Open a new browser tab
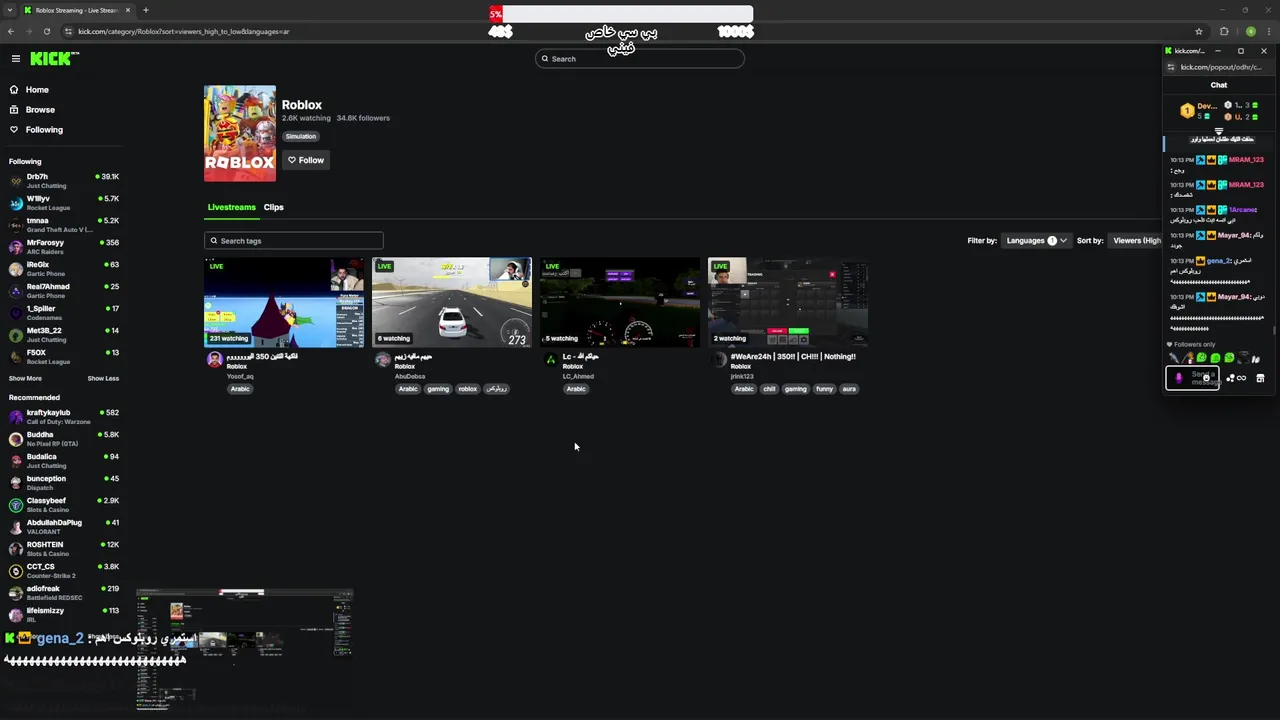This screenshot has height=720, width=1280. coord(145,10)
